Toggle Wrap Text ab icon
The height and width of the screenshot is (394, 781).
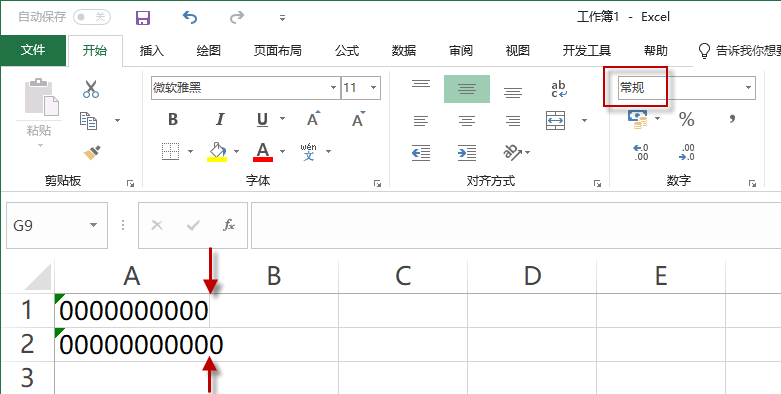(x=559, y=89)
